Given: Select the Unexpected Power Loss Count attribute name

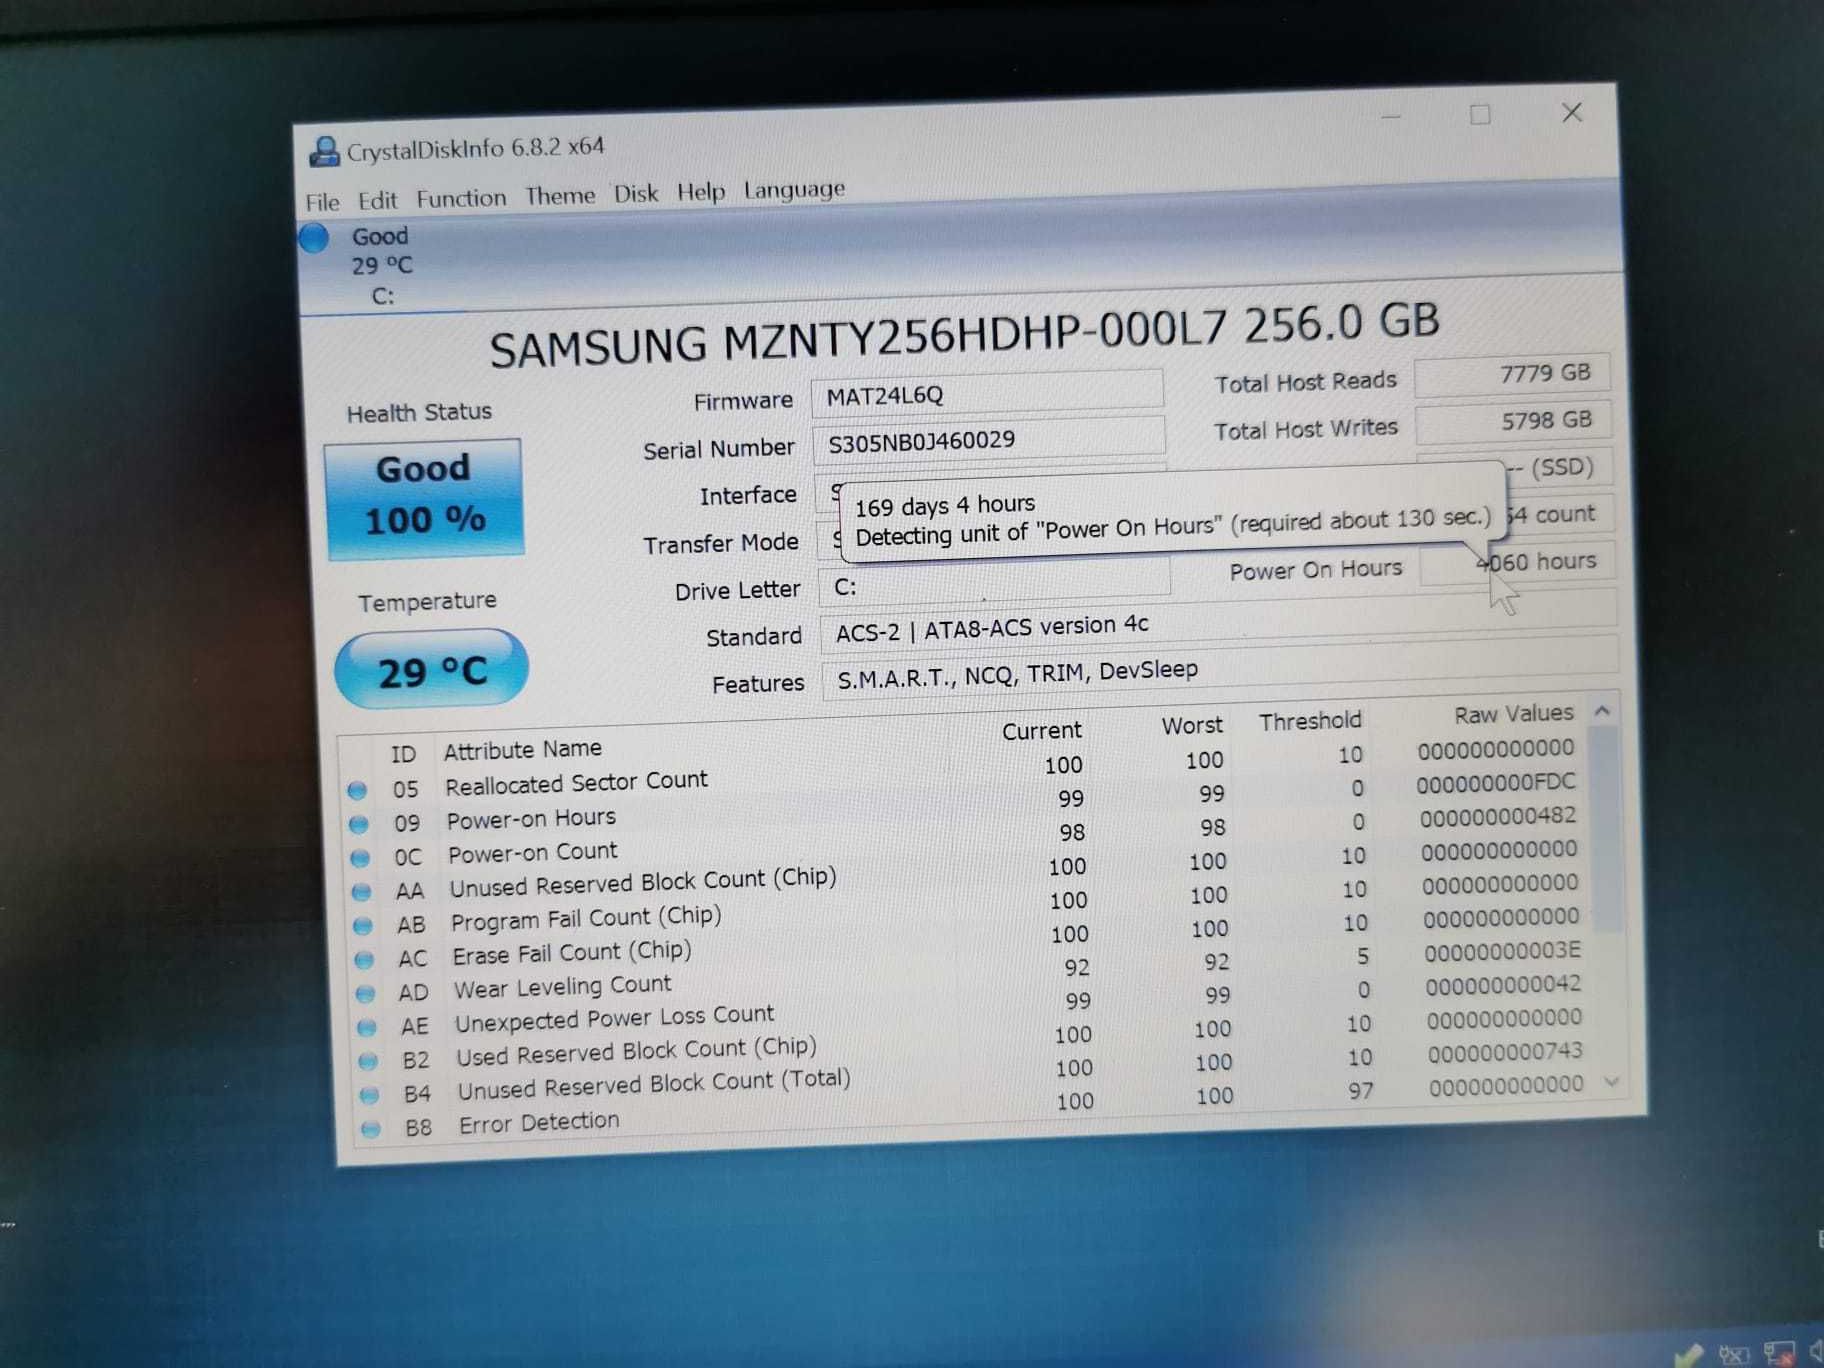Looking at the screenshot, I should [x=615, y=1019].
